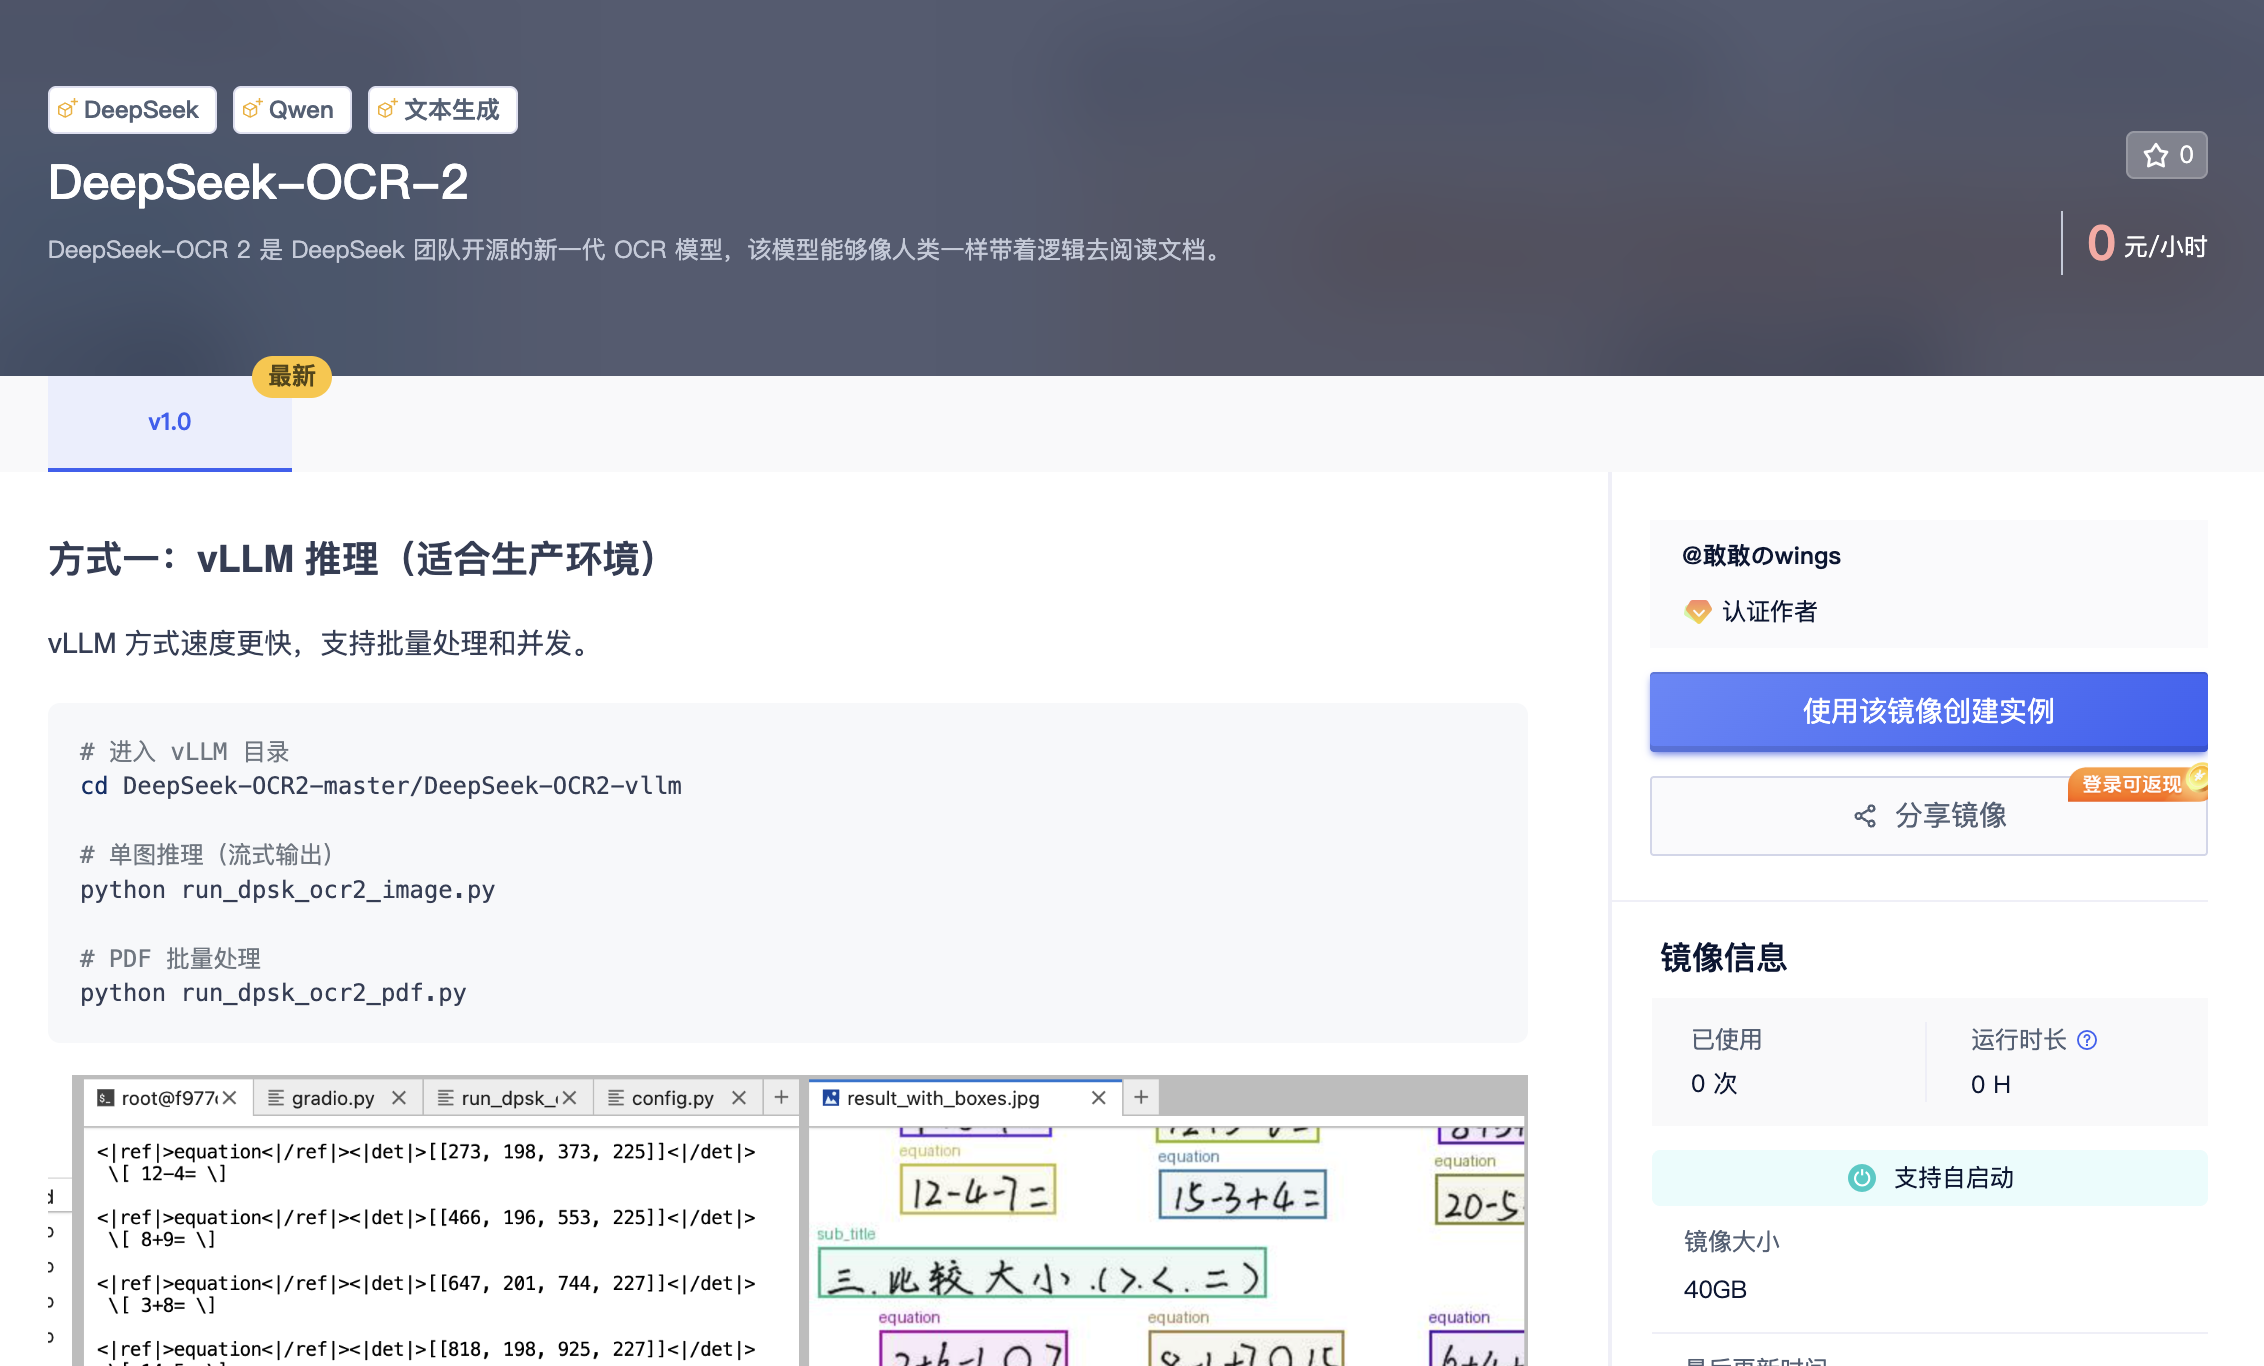Click the 支持自启动 power icon
The height and width of the screenshot is (1366, 2264).
(1861, 1178)
